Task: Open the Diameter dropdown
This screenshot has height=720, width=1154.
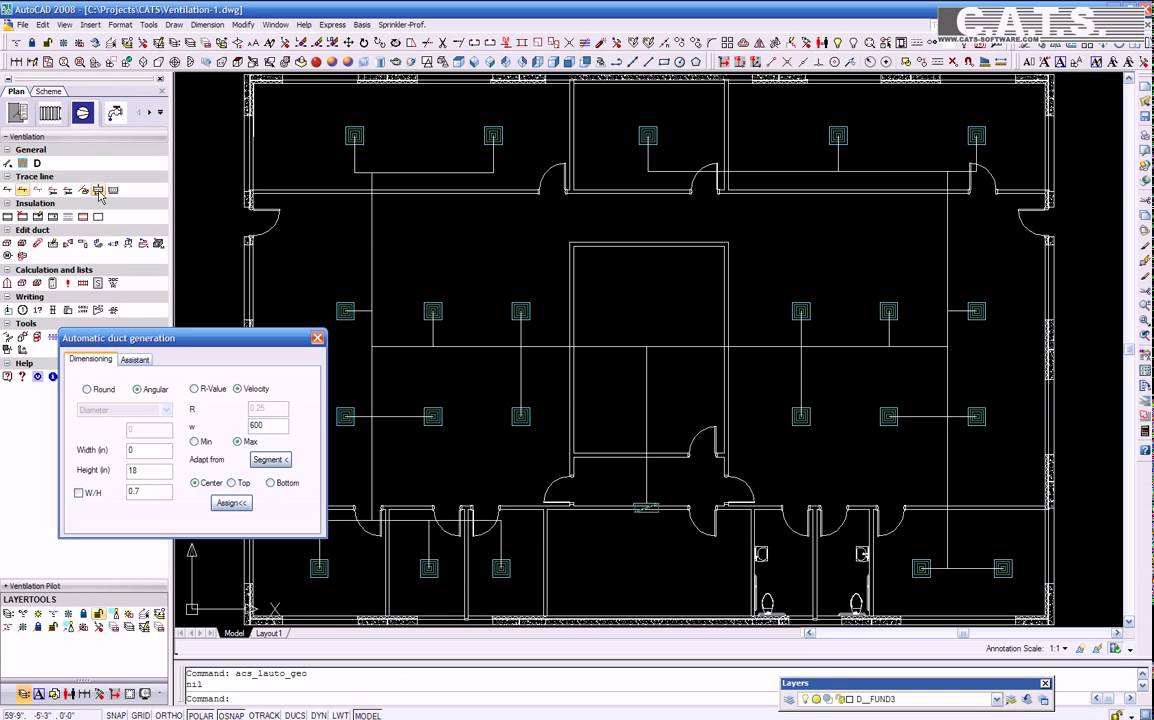Action: click(x=124, y=410)
